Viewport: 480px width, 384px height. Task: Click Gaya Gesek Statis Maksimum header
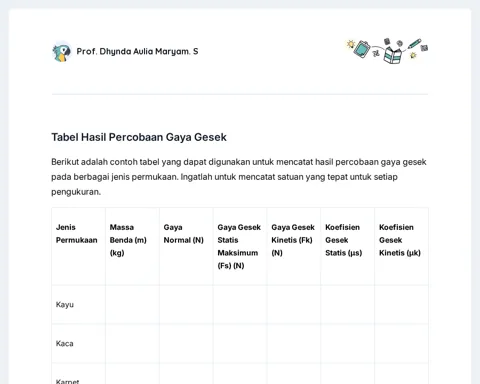(x=239, y=246)
